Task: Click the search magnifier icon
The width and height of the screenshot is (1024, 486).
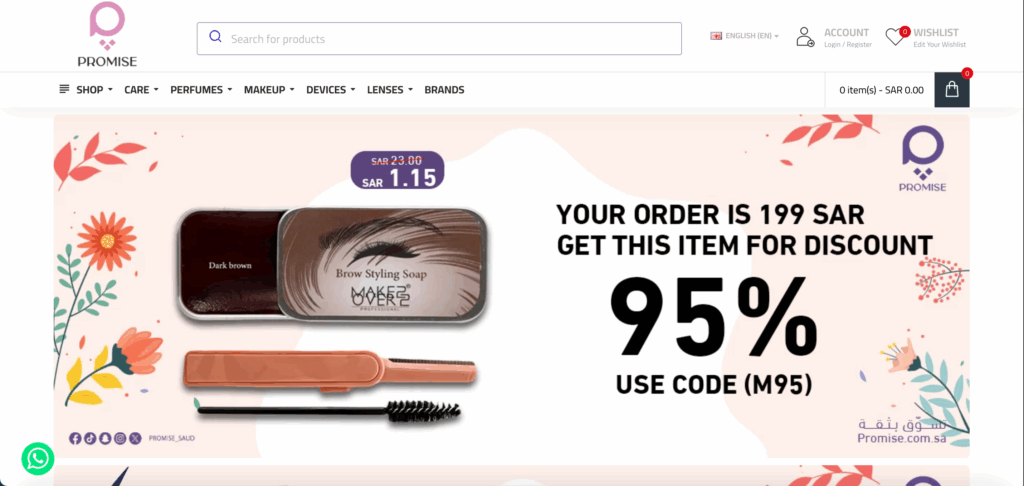Action: tap(215, 37)
